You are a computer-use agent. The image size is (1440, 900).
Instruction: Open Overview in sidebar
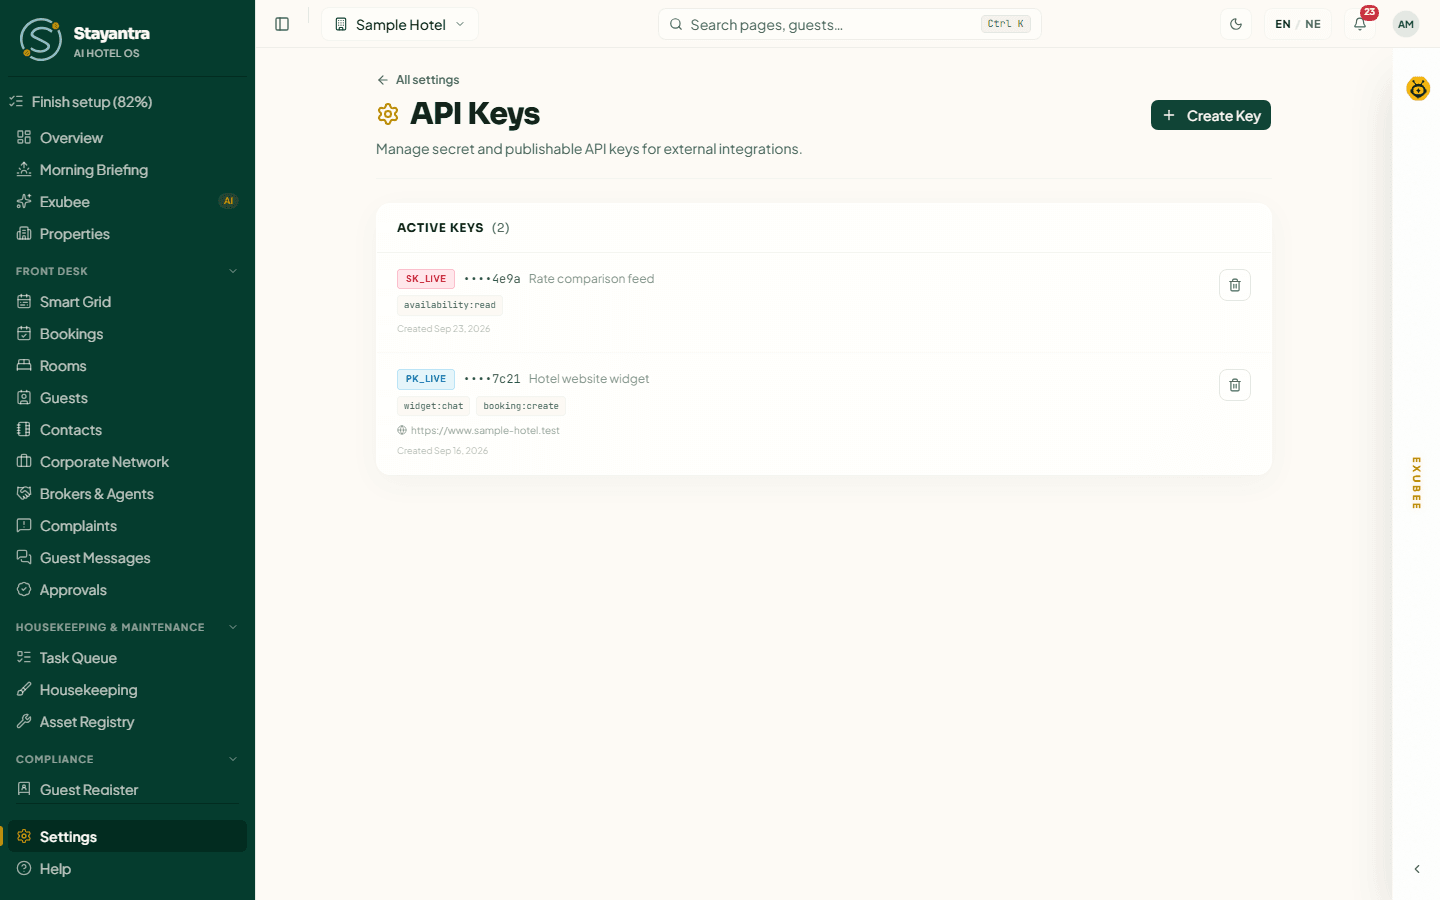coord(127,138)
